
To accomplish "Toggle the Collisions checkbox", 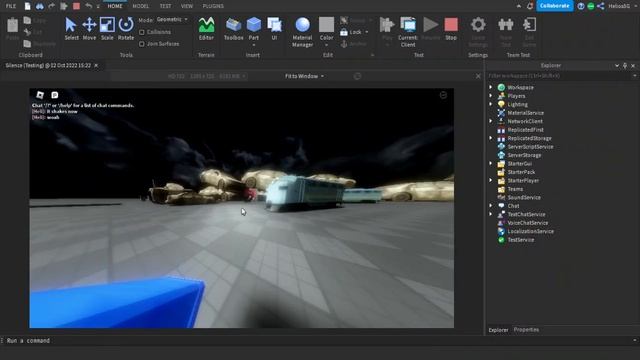I will point(142,32).
